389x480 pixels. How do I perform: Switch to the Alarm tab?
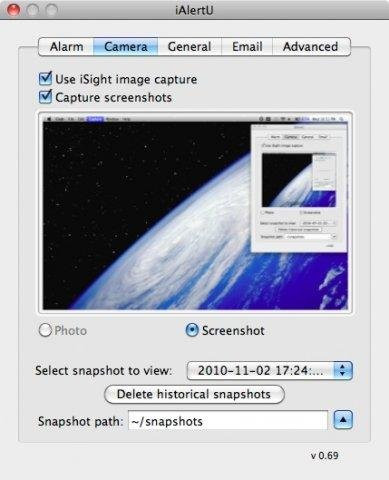coord(66,47)
